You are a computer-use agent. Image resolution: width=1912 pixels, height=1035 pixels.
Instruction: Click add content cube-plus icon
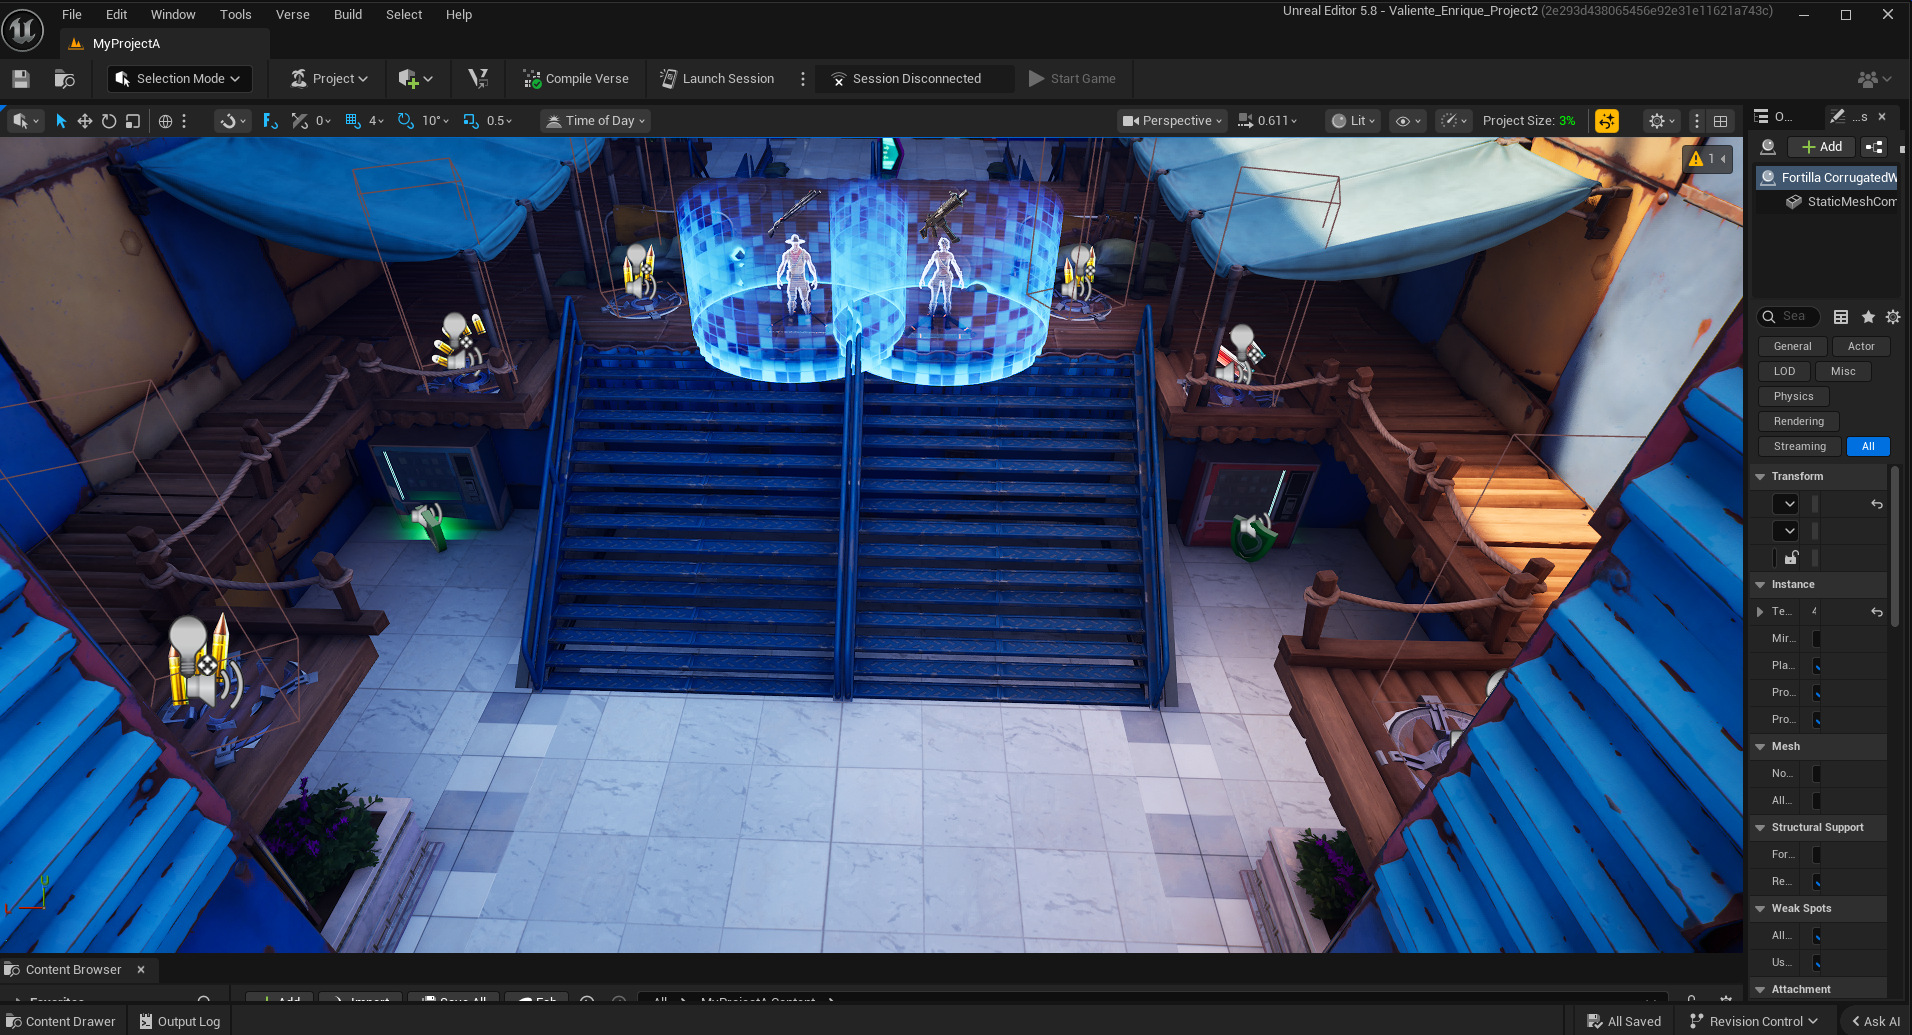415,79
